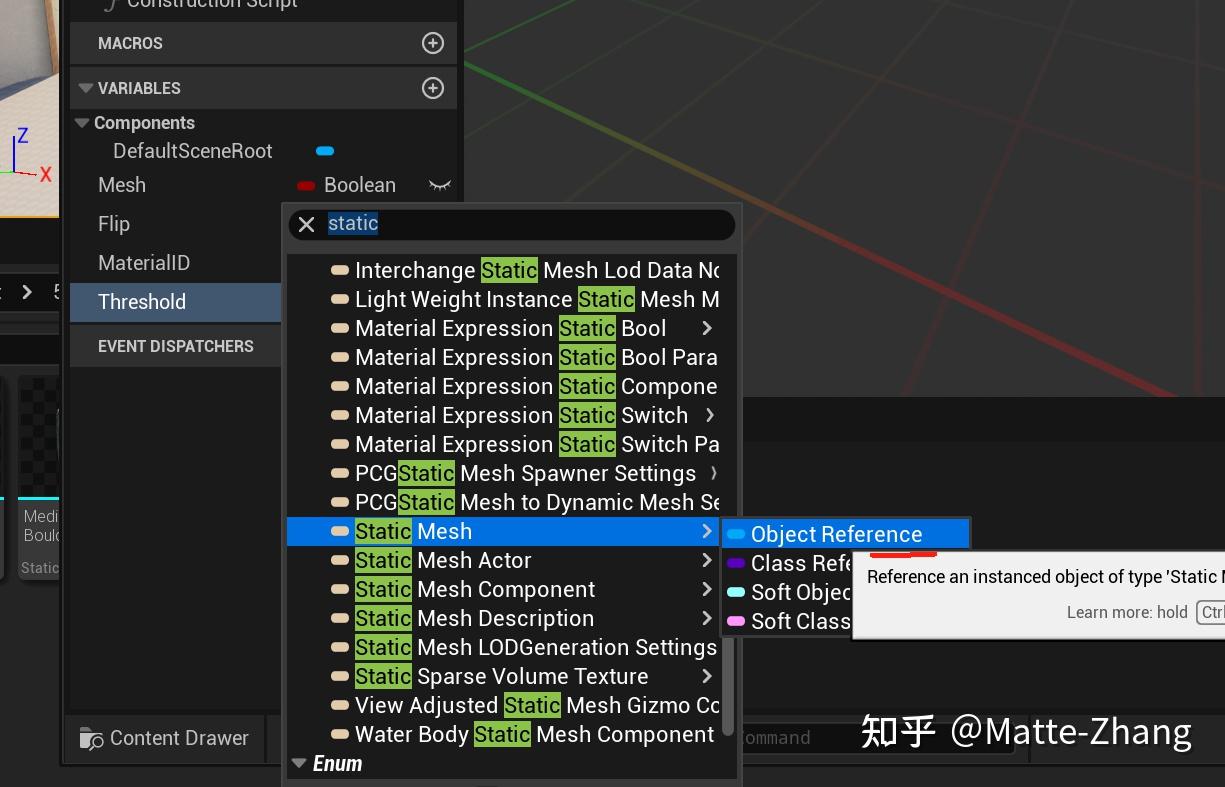Open the Static Sparse Volume Texture submenu
Screen dimensions: 1225x787
[x=707, y=676]
